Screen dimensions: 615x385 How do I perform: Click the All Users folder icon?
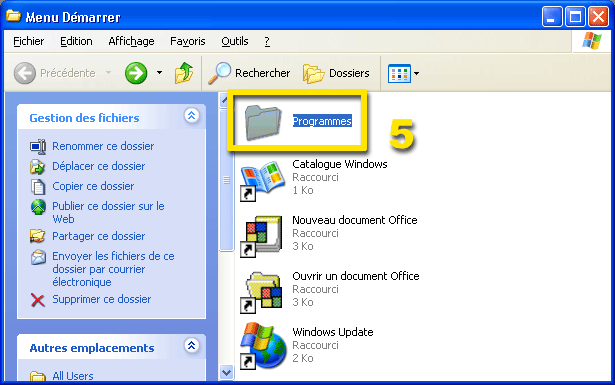[38, 376]
